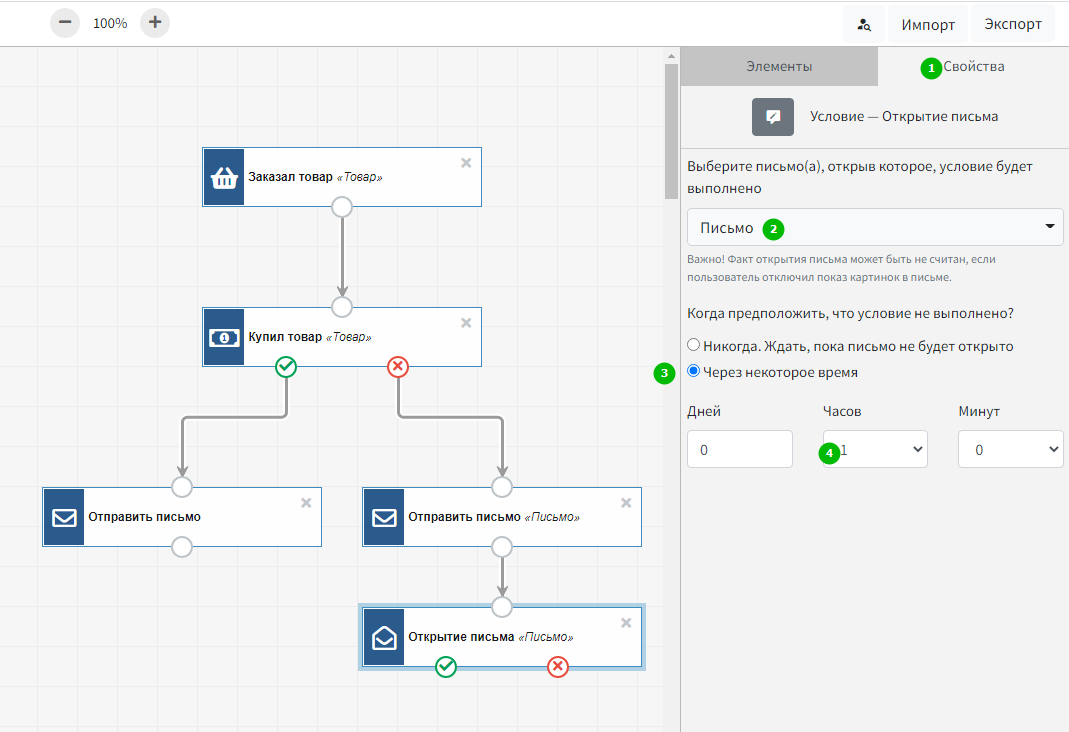1069x732 pixels.
Task: Remove the «Заказал товар» block with its X
Action: point(466,163)
